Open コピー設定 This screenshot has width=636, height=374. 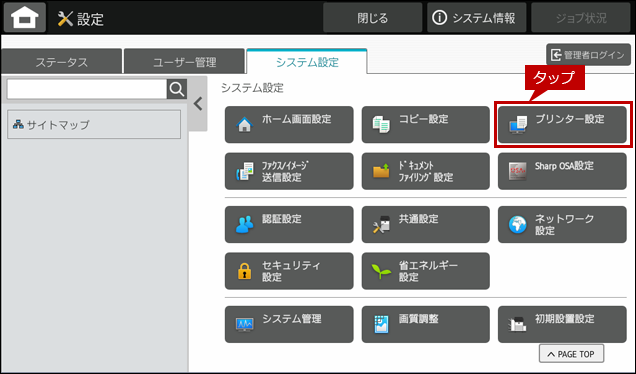coord(425,125)
